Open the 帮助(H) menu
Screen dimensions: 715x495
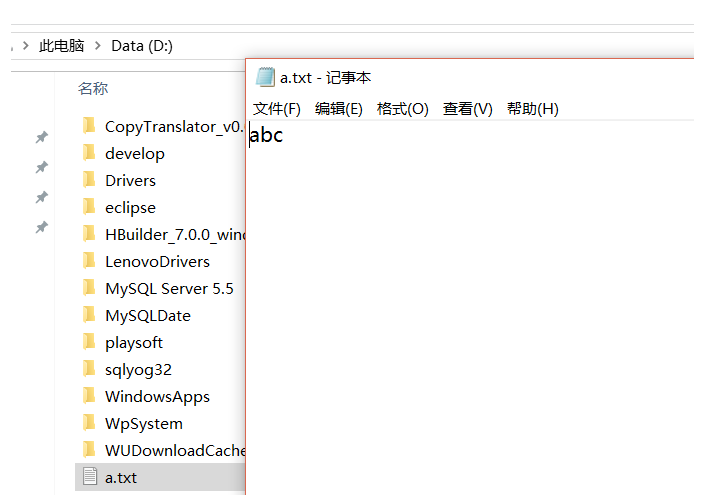pos(532,109)
